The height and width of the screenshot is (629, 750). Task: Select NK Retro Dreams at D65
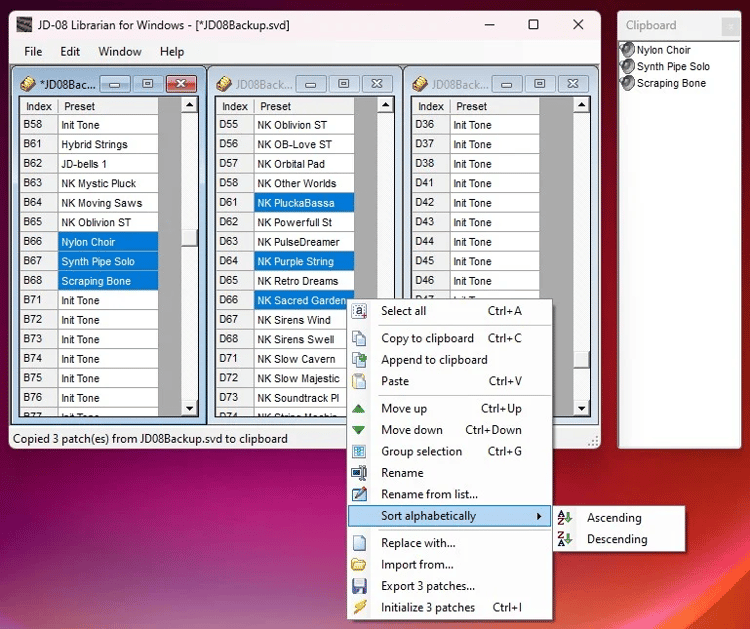(x=304, y=281)
